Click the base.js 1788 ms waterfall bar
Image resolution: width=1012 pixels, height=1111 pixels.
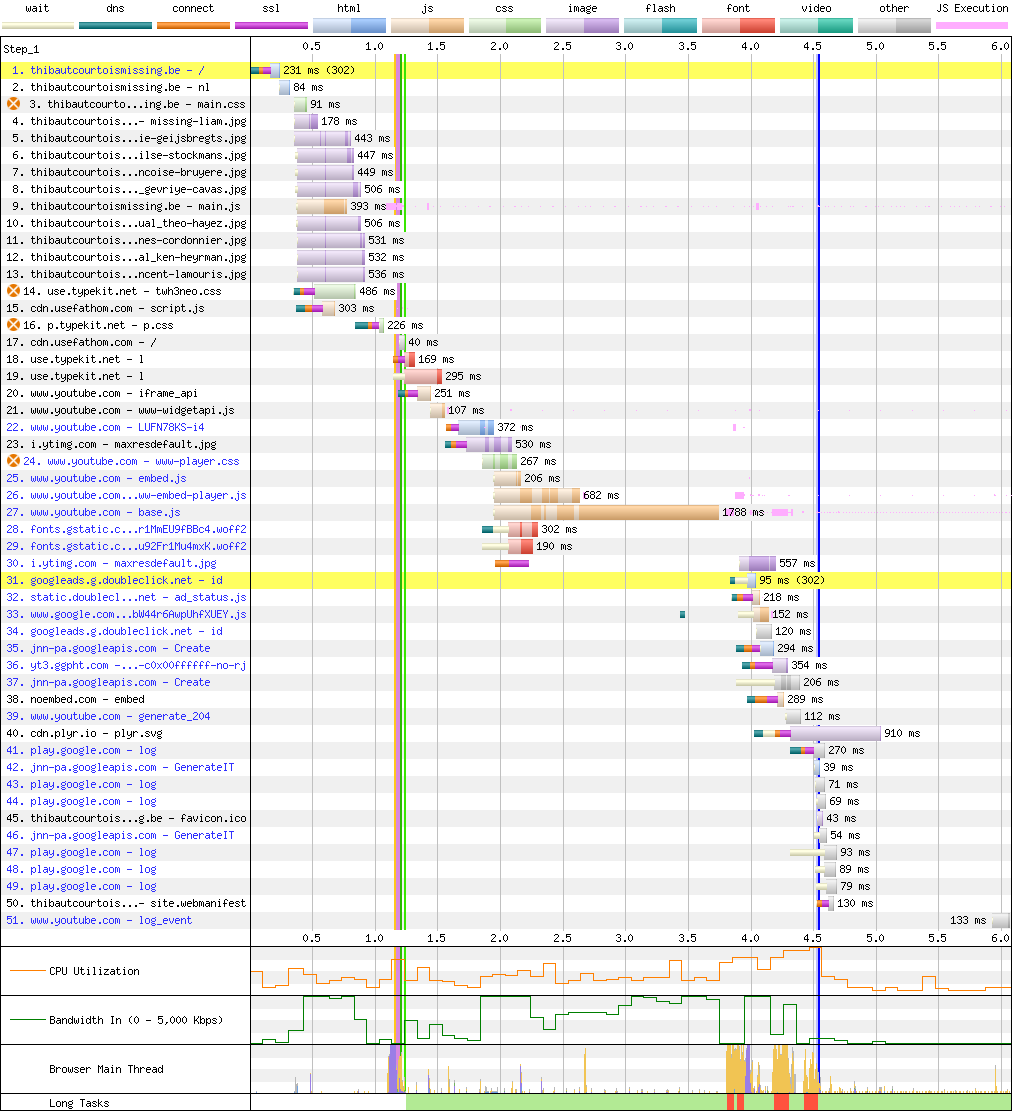(606, 512)
